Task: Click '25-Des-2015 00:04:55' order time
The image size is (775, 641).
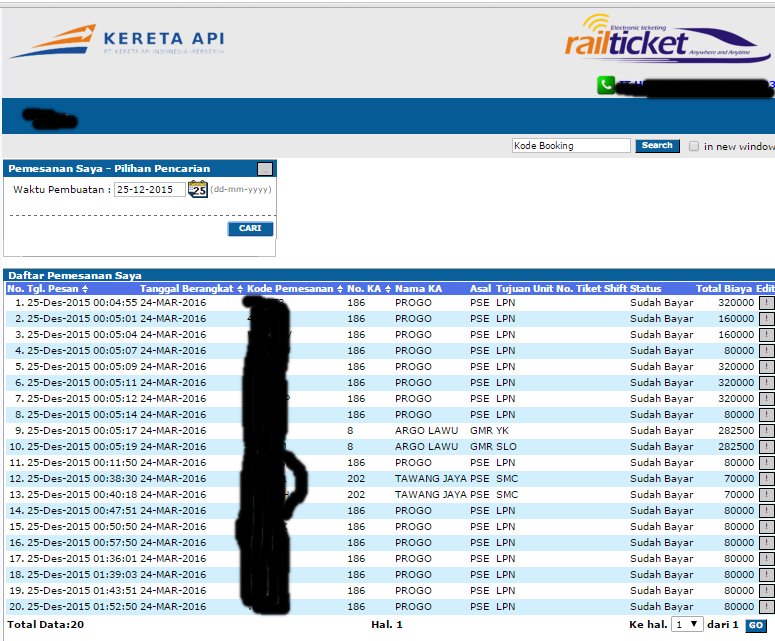Action: pyautogui.click(x=82, y=303)
